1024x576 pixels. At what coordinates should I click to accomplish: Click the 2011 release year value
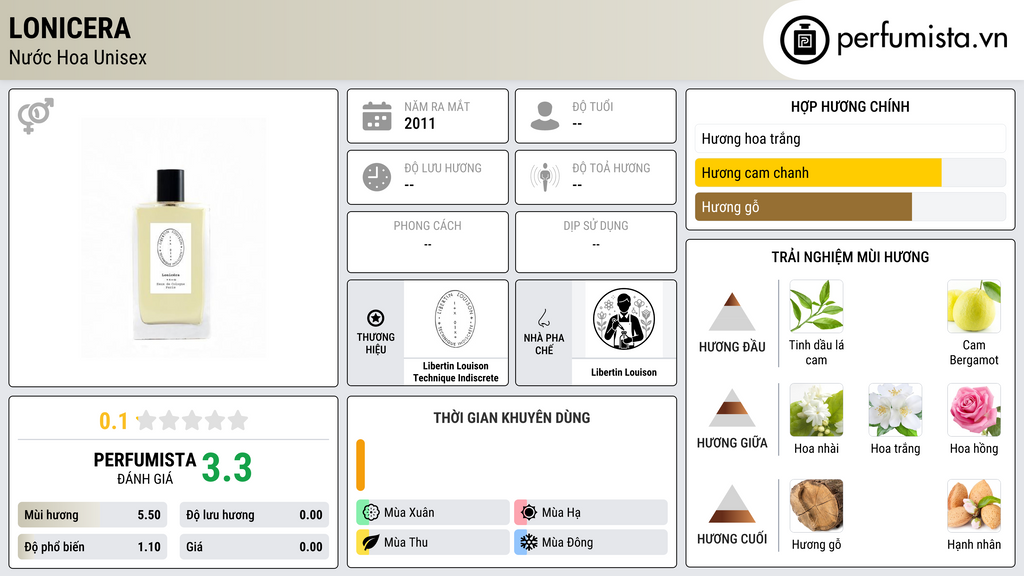click(419, 123)
